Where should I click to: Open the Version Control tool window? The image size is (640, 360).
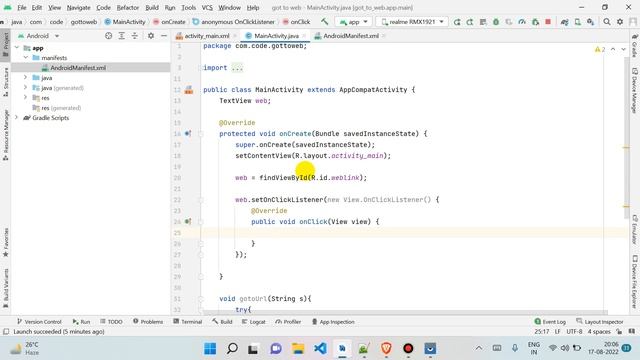[x=39, y=322]
